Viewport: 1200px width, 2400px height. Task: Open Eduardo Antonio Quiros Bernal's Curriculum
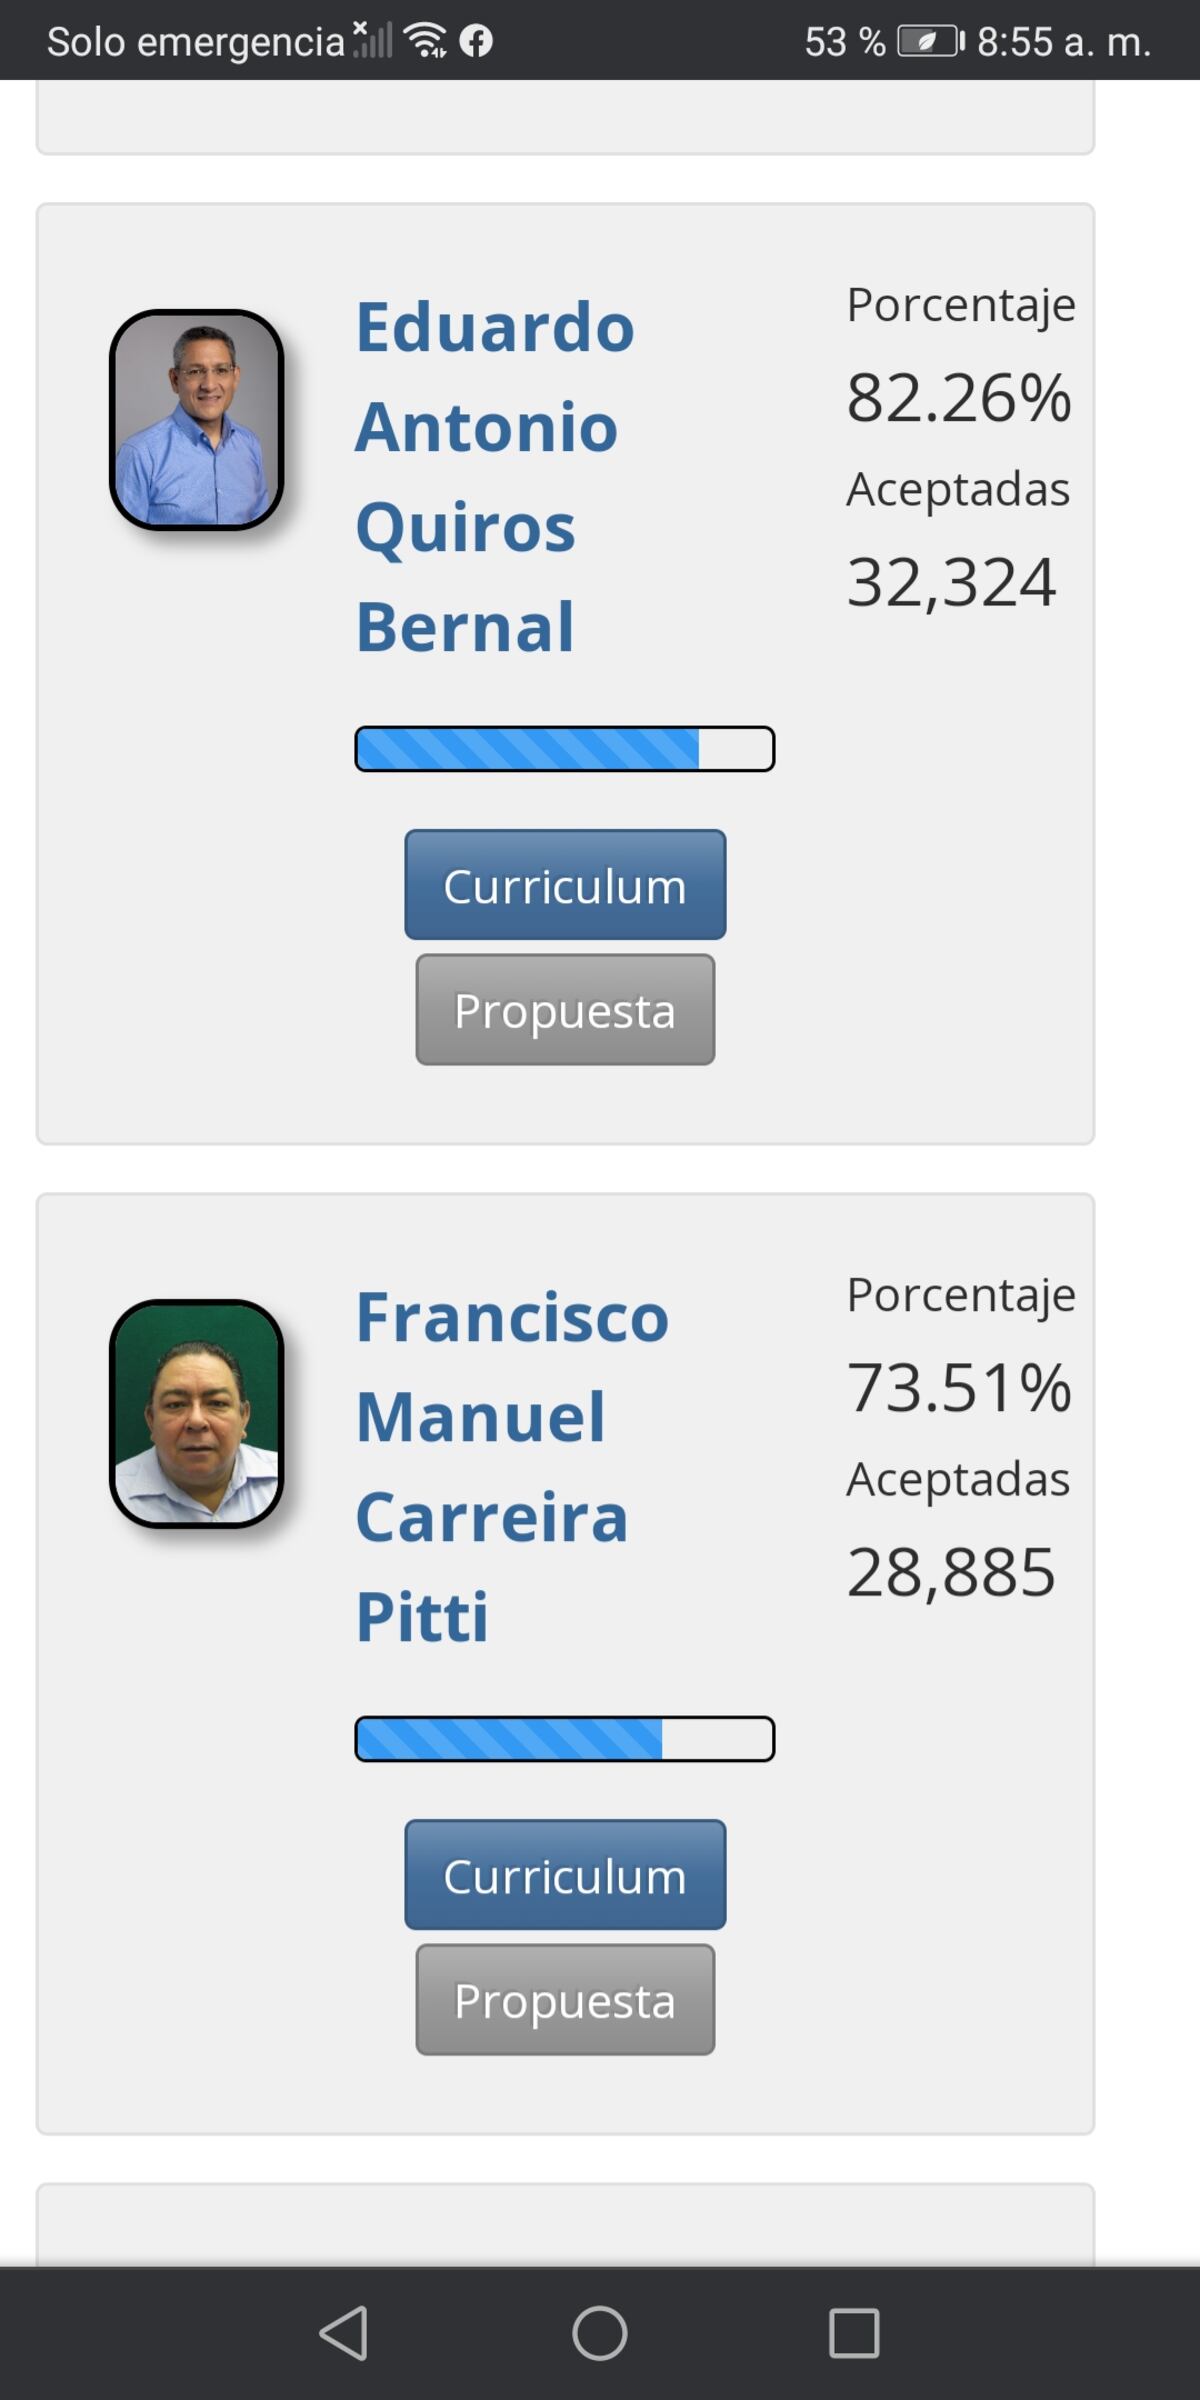point(565,885)
